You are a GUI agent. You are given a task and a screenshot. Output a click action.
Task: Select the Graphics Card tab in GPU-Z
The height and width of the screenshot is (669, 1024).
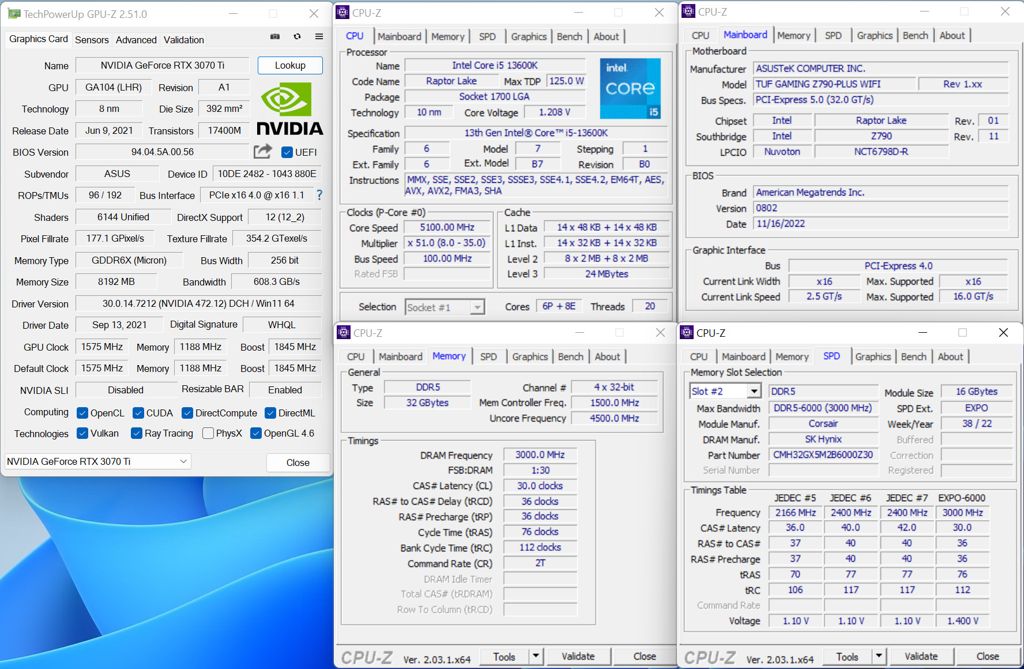(x=39, y=39)
